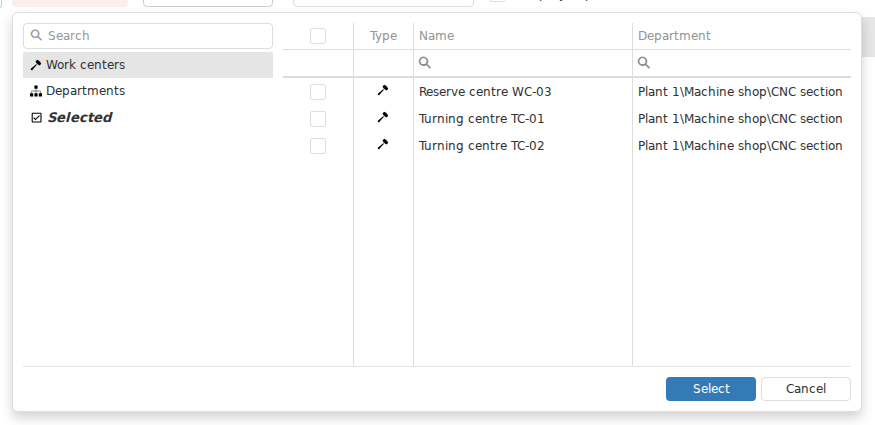Show the Selected items list
This screenshot has height=425, width=875.
pos(148,117)
